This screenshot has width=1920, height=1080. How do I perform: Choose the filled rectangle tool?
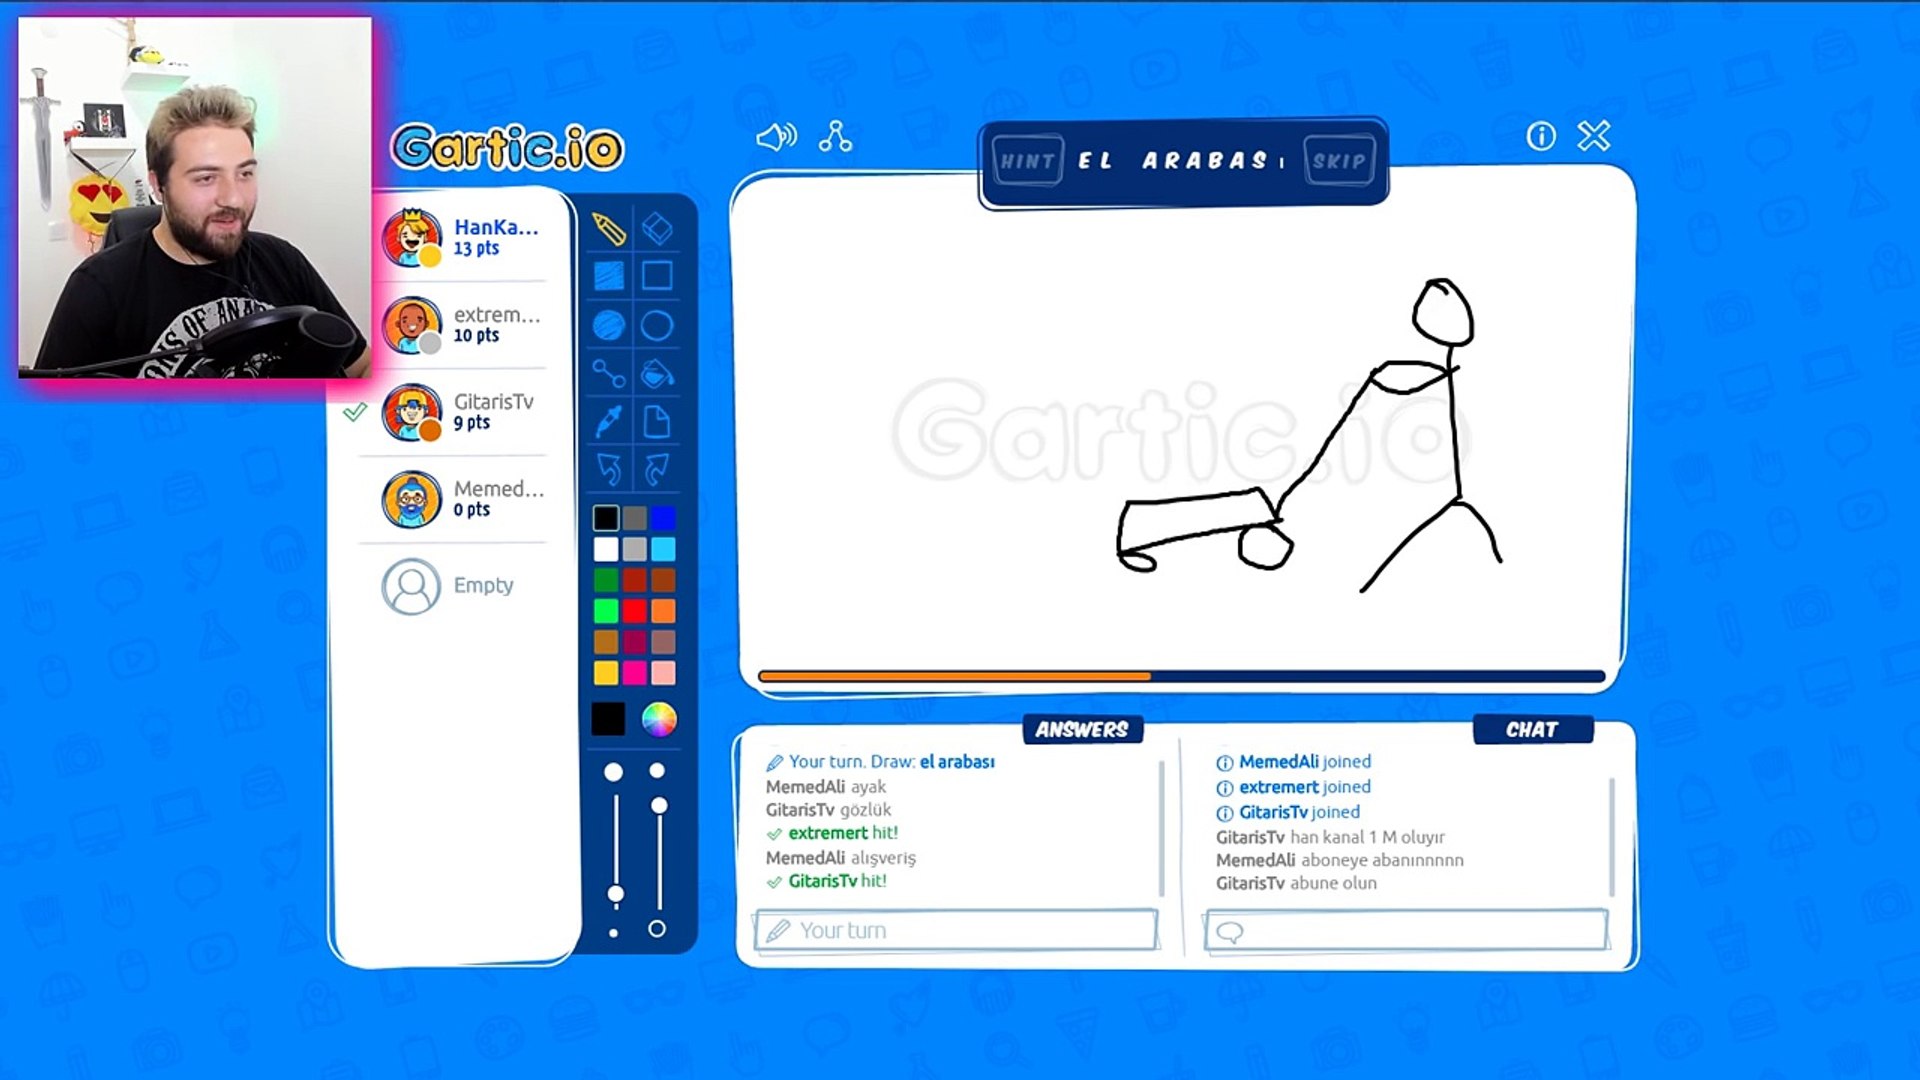click(608, 276)
